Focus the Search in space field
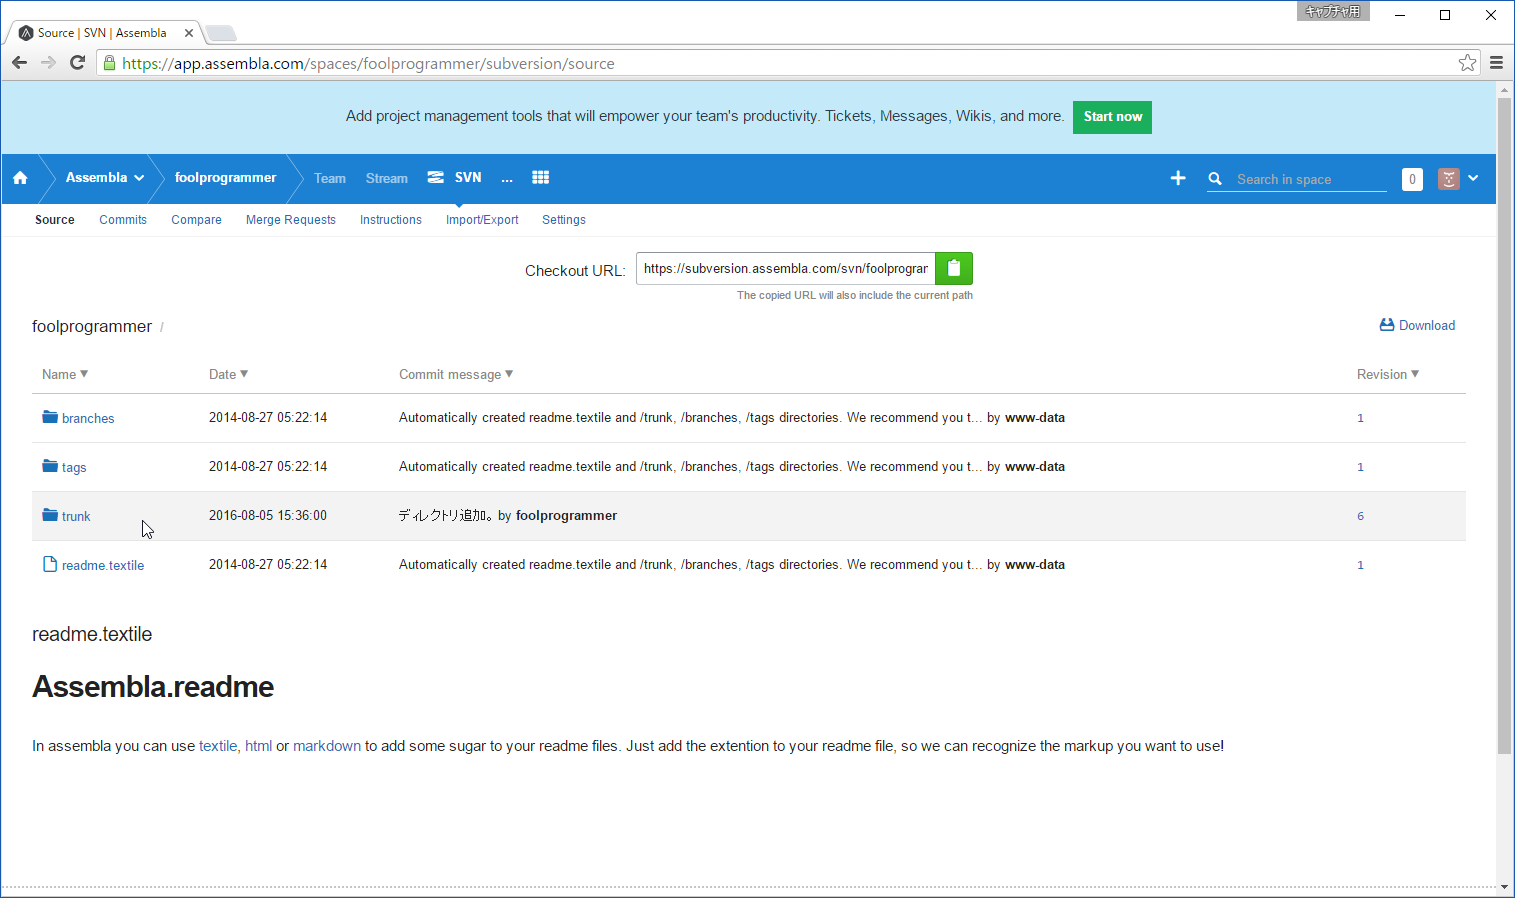This screenshot has width=1515, height=898. 1310,179
